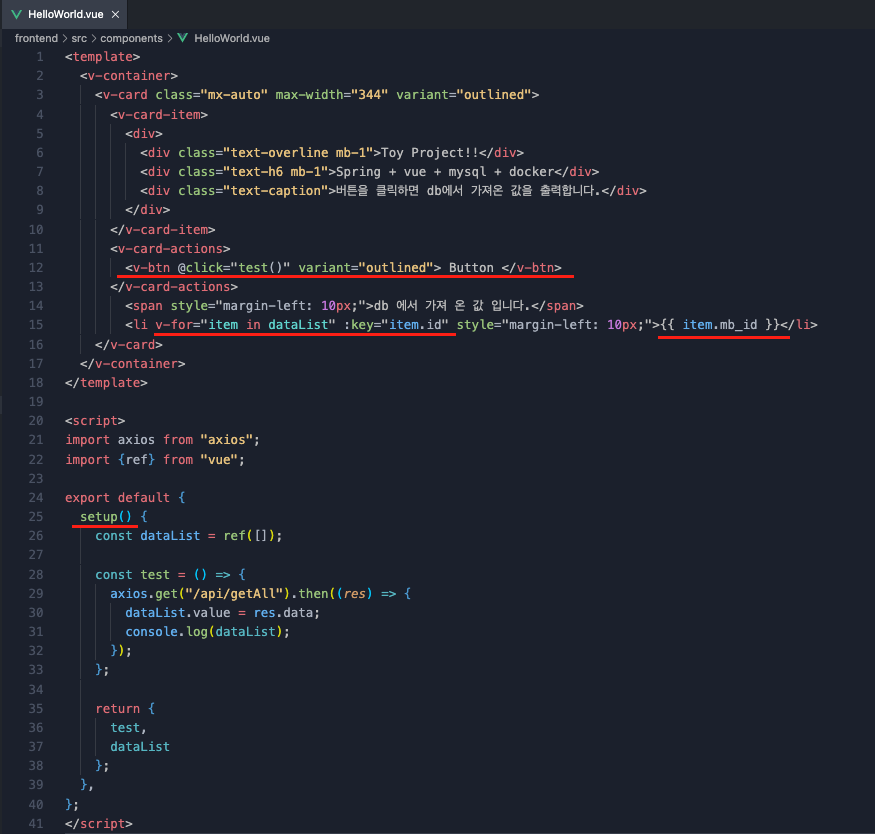Click the closing v-card tag
This screenshot has height=834, width=875.
tap(129, 345)
